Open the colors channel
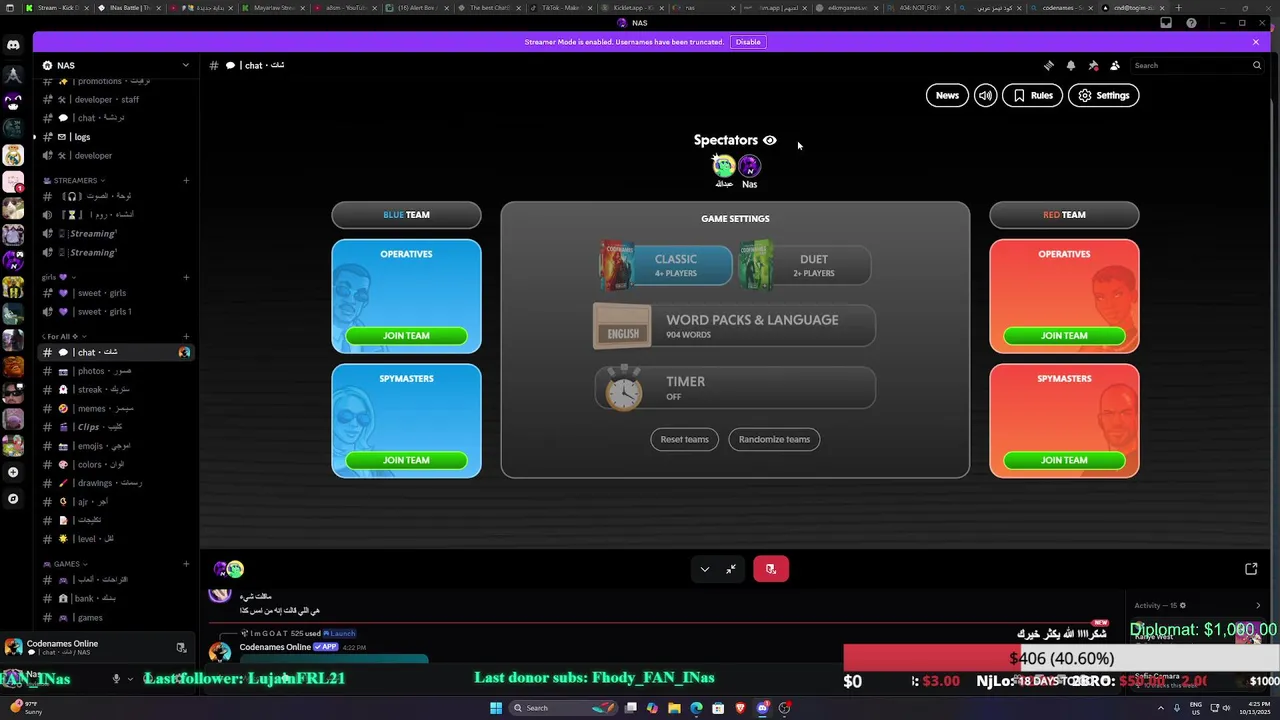The width and height of the screenshot is (1280, 720). pyautogui.click(x=116, y=465)
